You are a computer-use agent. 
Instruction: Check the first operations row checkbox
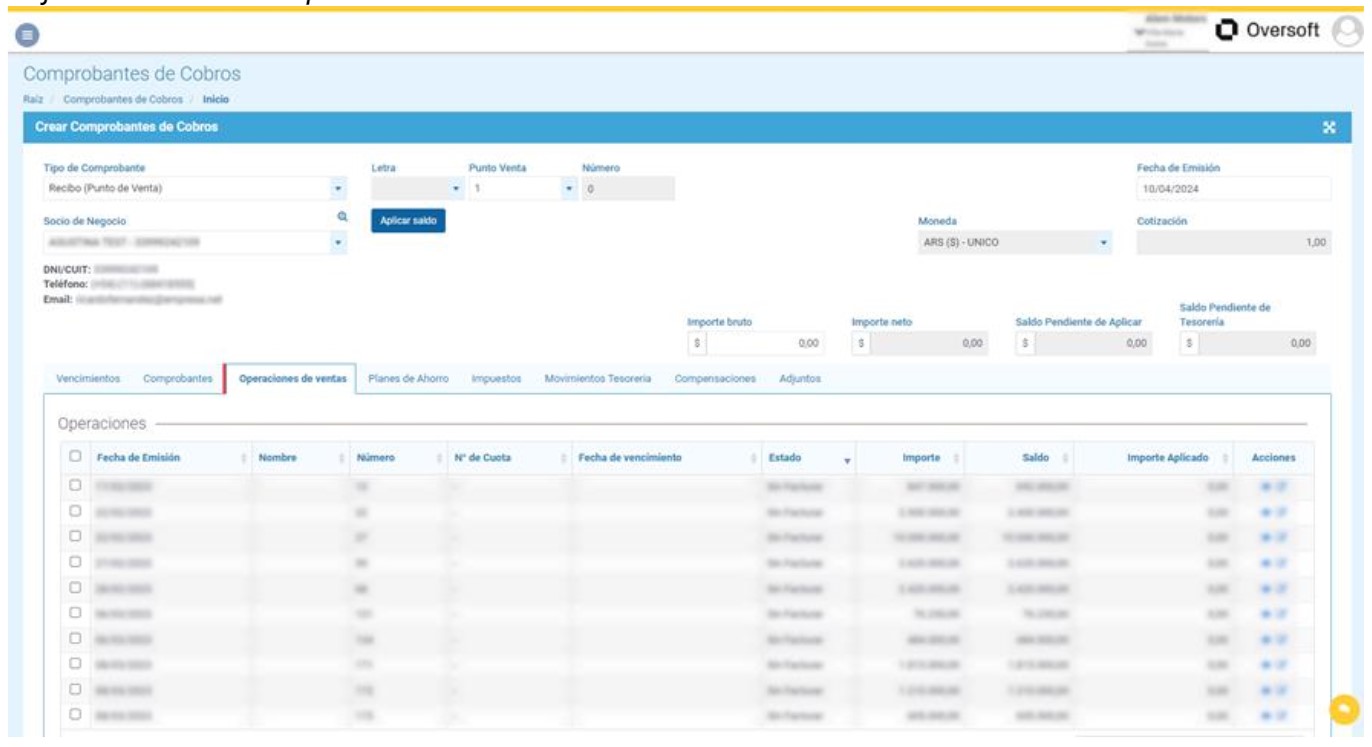pos(75,485)
